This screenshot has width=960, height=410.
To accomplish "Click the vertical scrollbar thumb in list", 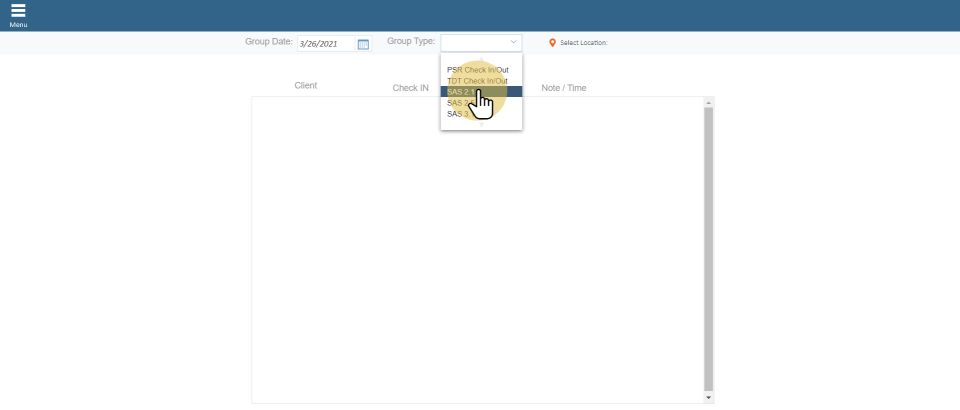I will (x=709, y=248).
